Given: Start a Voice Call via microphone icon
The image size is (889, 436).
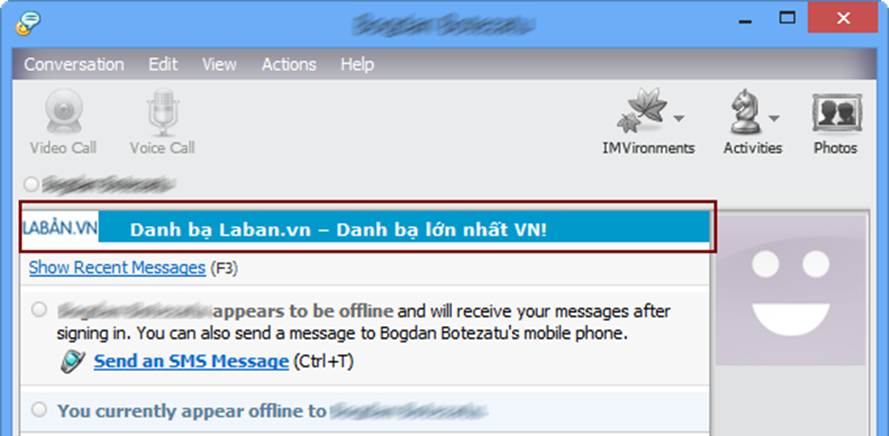Looking at the screenshot, I should click(163, 112).
